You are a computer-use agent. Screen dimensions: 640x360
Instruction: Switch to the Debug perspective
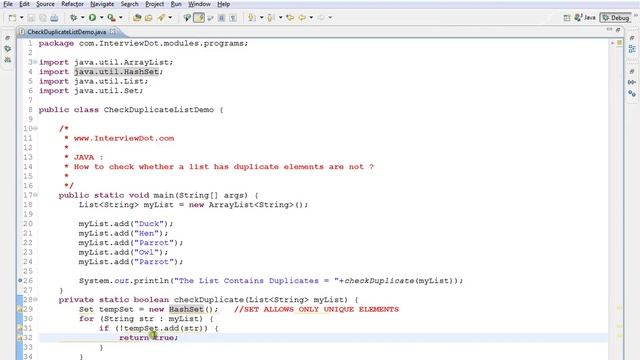pyautogui.click(x=616, y=18)
